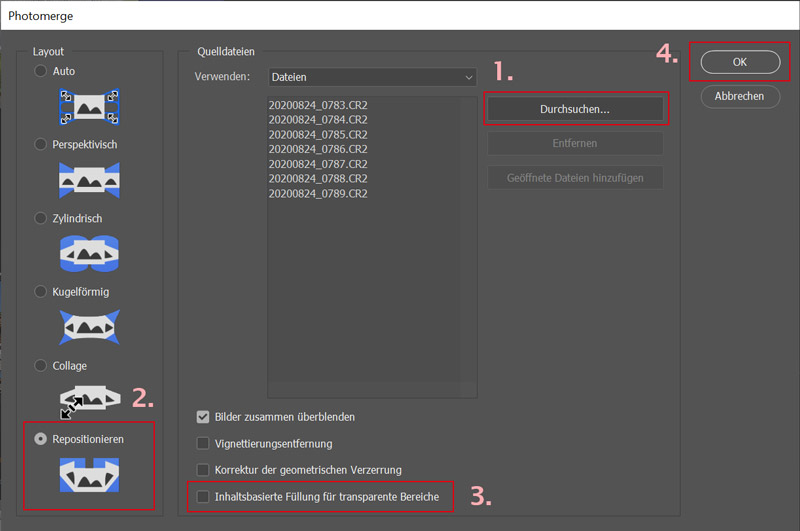Click the Perspektivisch layout preview icon
The image size is (800, 531).
pos(89,180)
